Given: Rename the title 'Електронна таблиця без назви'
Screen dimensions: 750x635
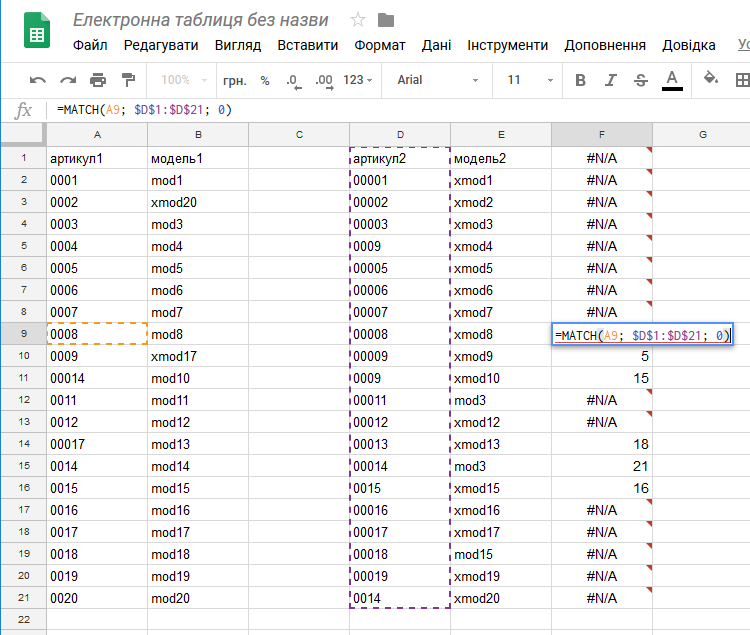Looking at the screenshot, I should [200, 20].
